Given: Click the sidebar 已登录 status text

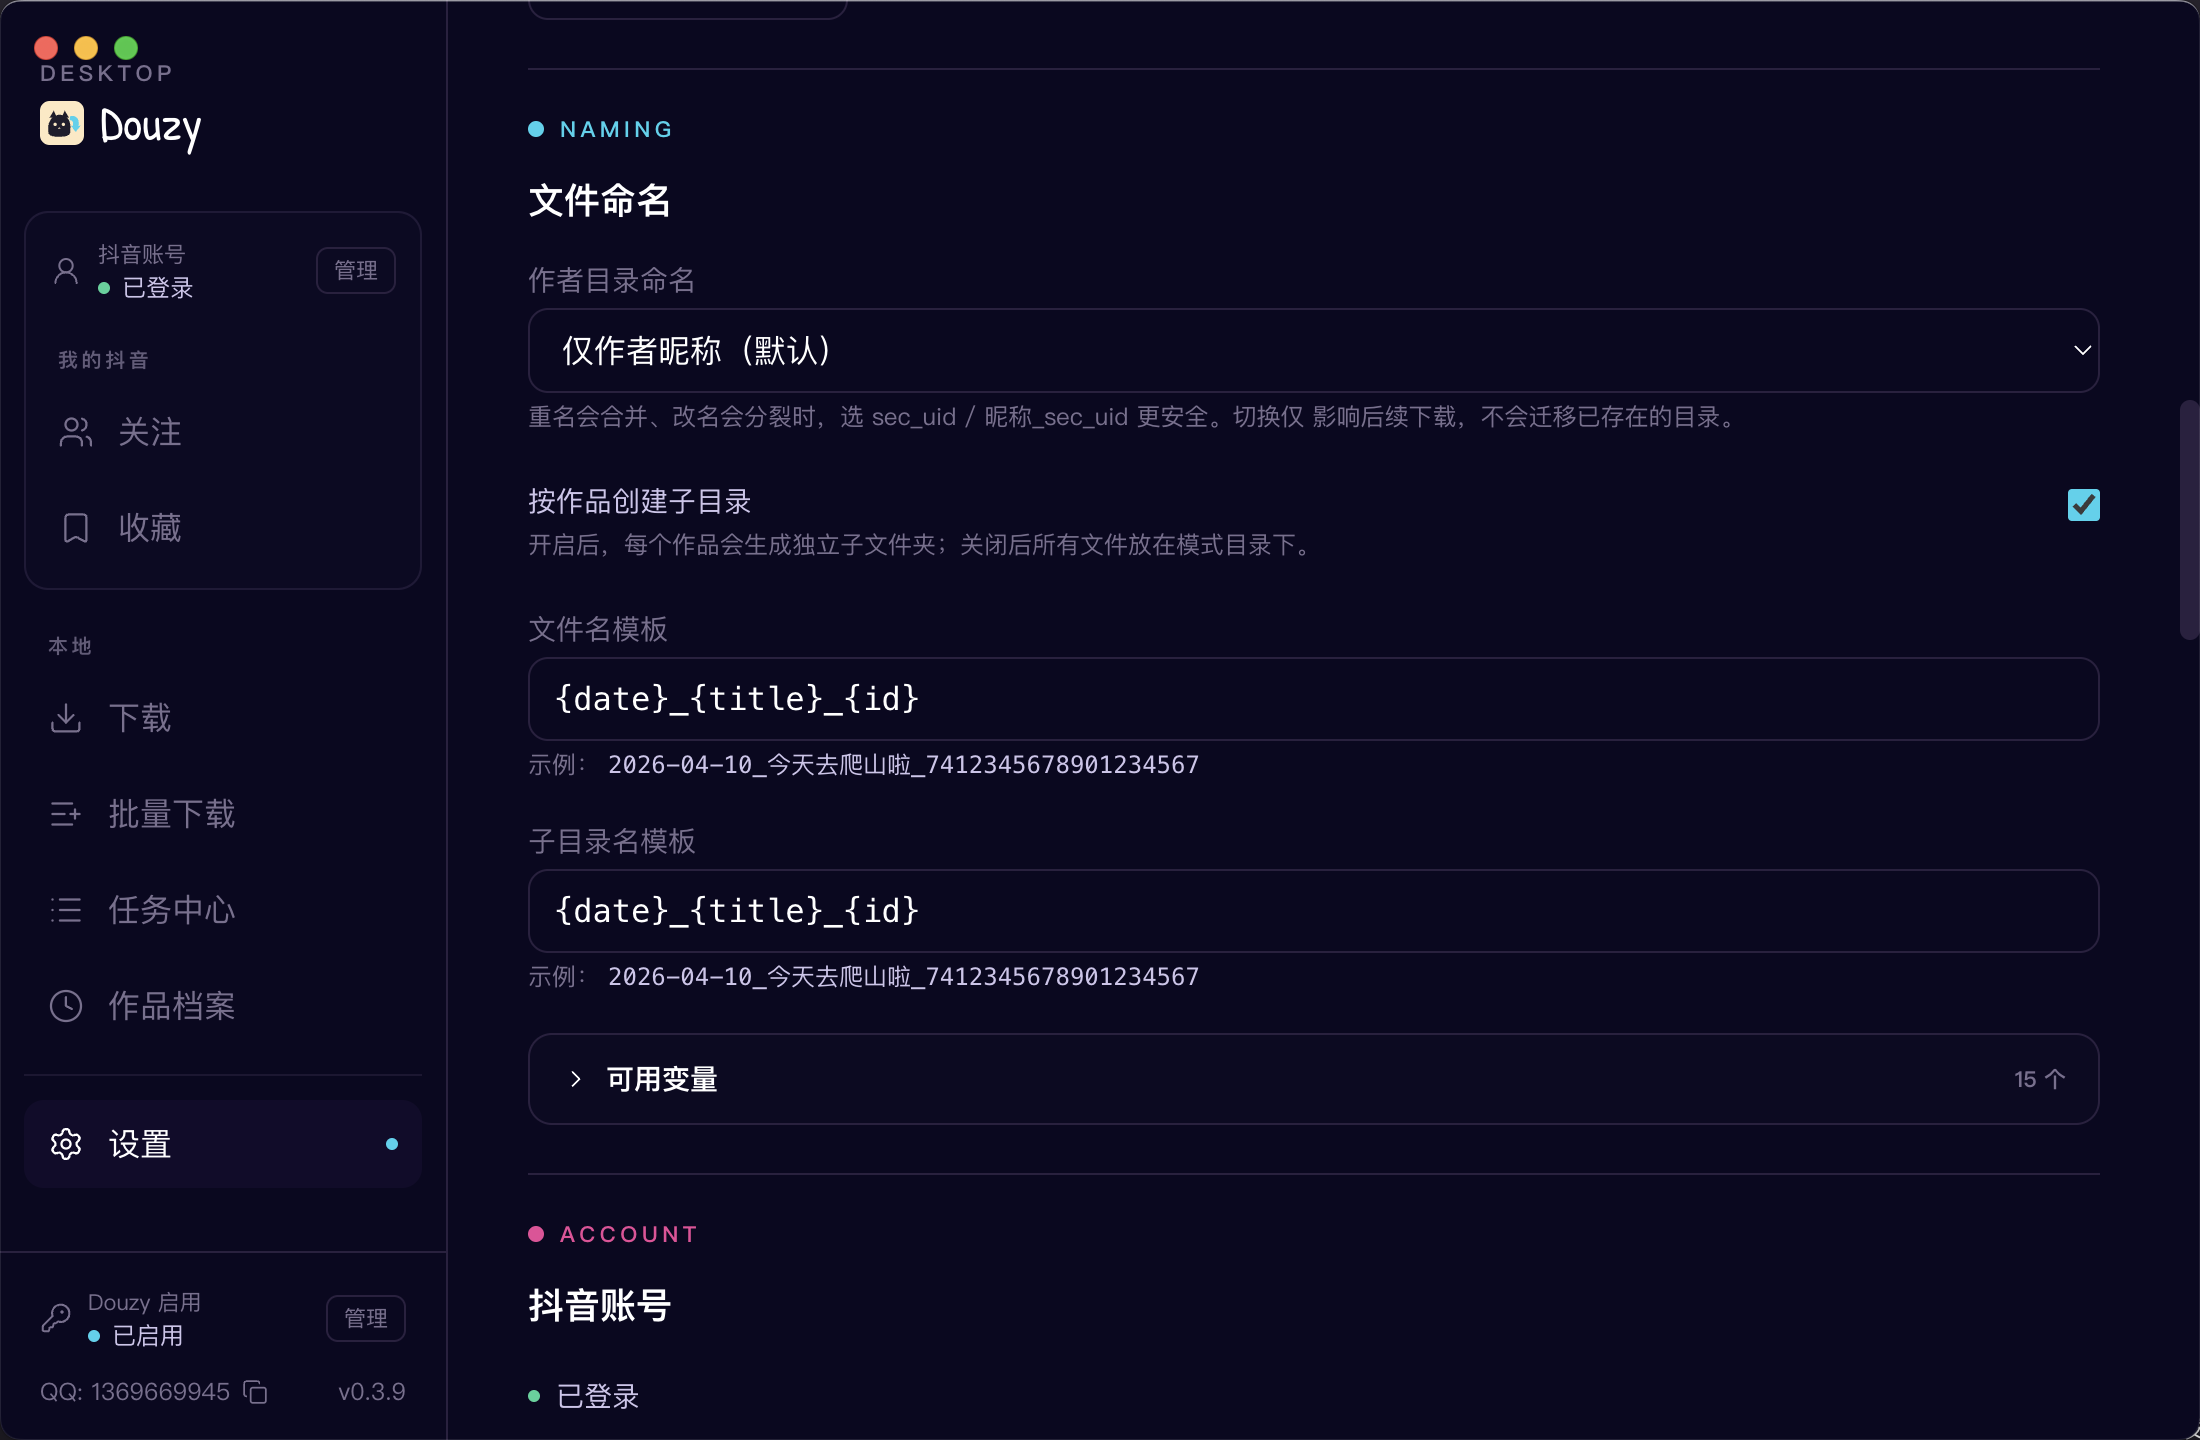Looking at the screenshot, I should click(157, 288).
